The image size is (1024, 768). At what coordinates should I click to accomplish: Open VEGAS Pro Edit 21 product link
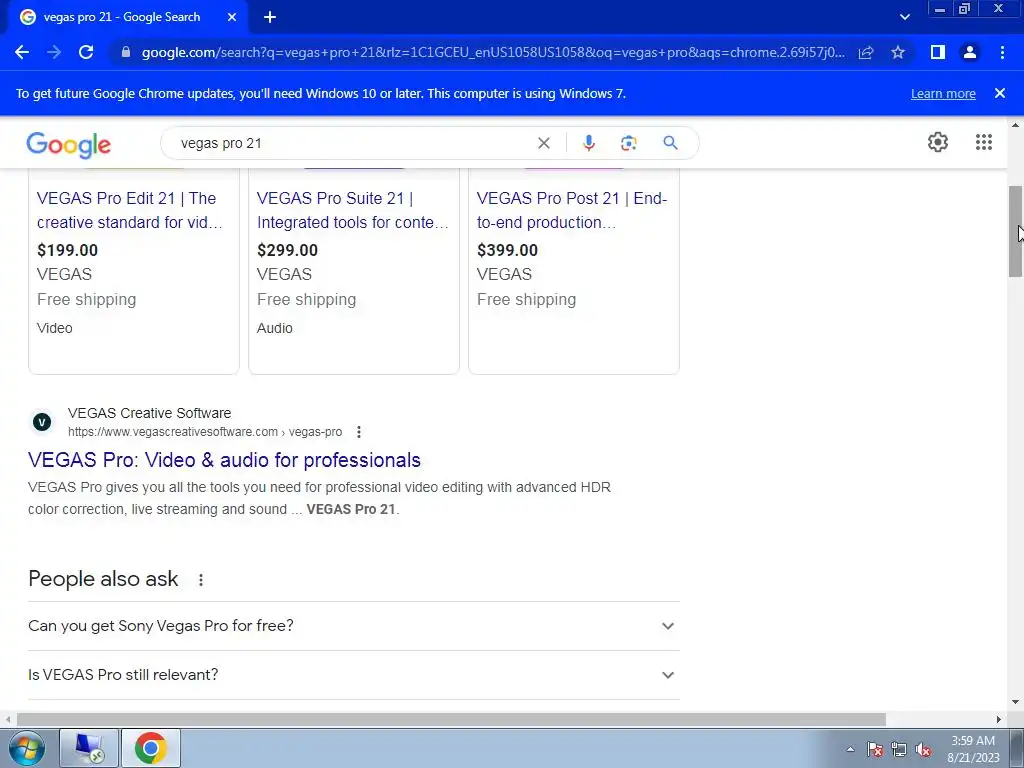130,210
